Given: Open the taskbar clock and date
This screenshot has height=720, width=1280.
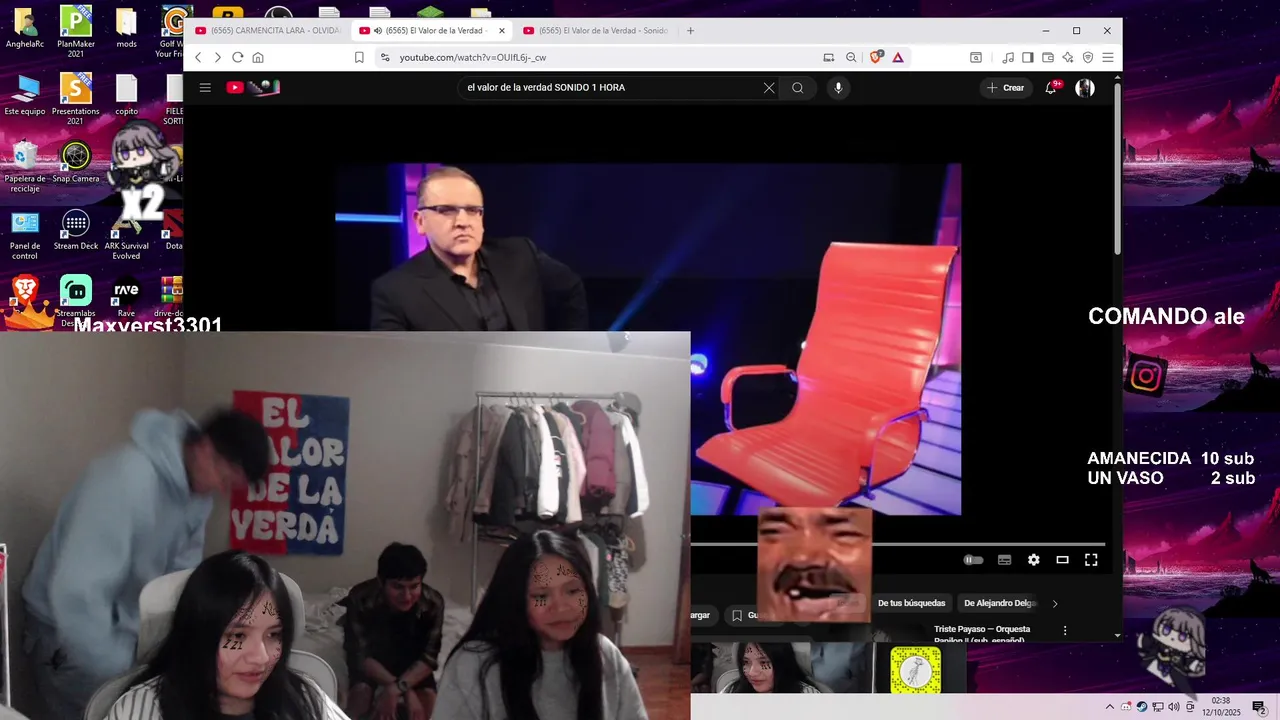Looking at the screenshot, I should [1221, 707].
